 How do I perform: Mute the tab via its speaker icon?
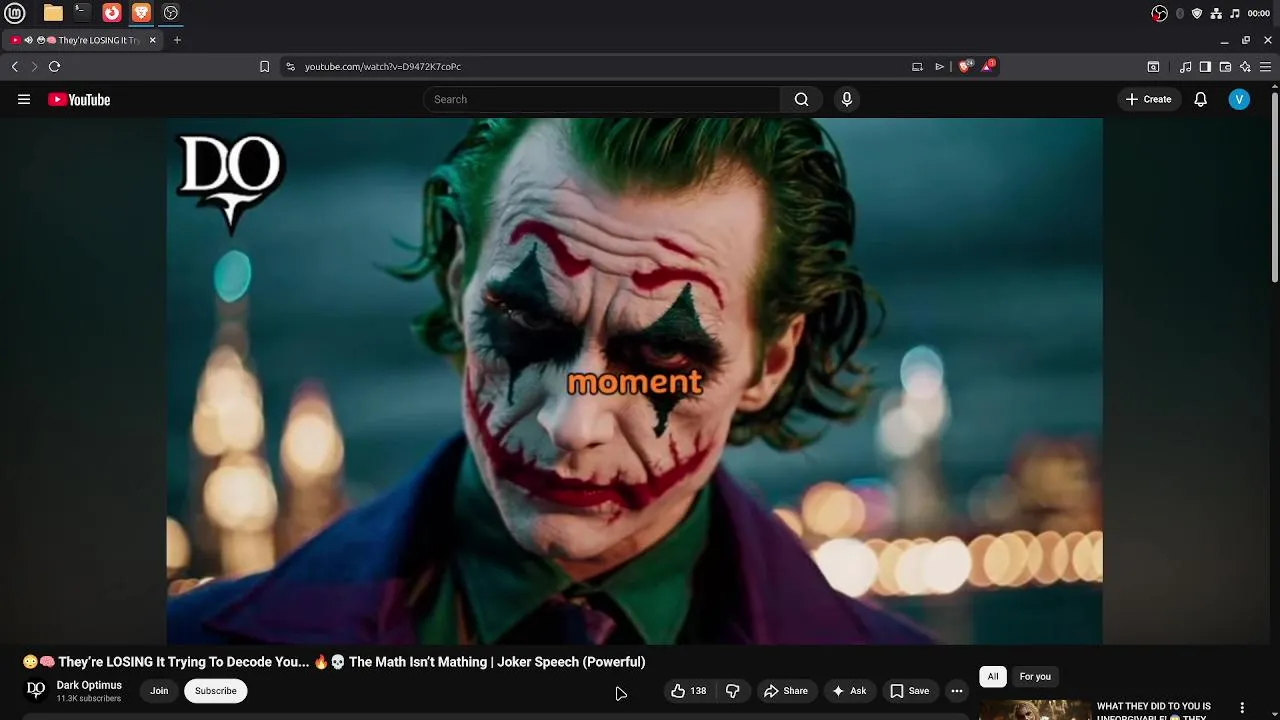(x=29, y=40)
